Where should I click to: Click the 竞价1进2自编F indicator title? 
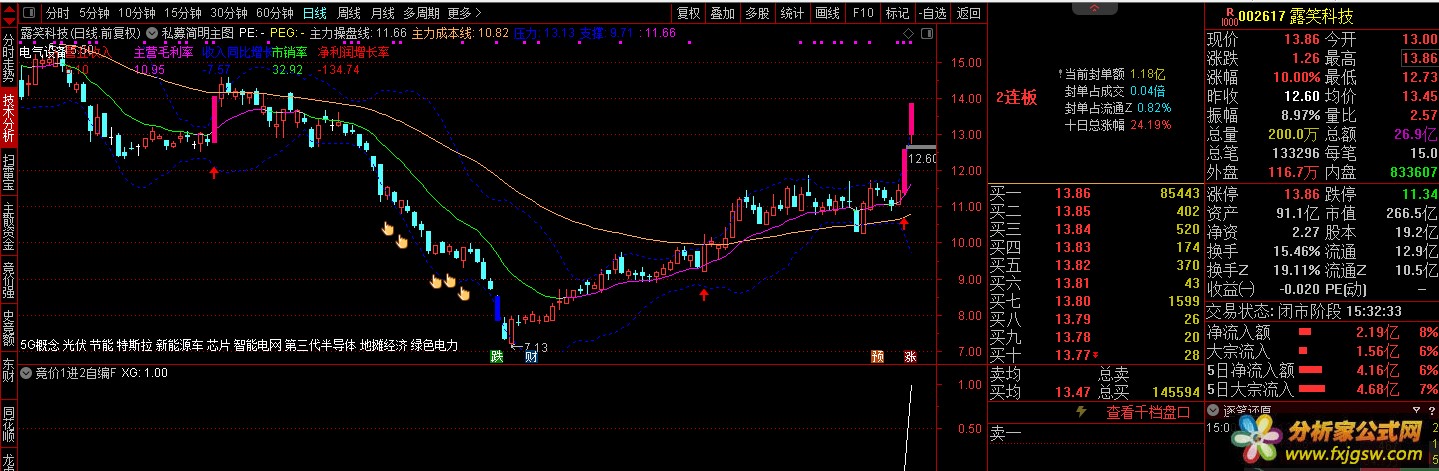(x=75, y=373)
